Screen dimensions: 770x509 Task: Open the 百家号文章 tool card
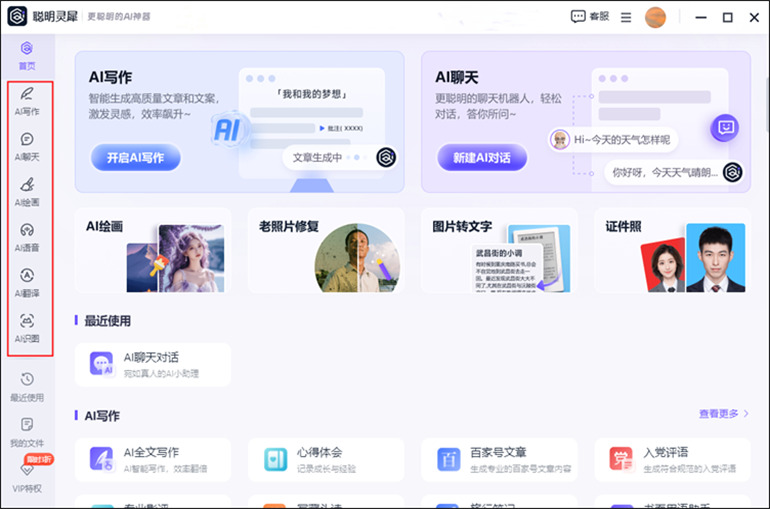click(x=499, y=460)
